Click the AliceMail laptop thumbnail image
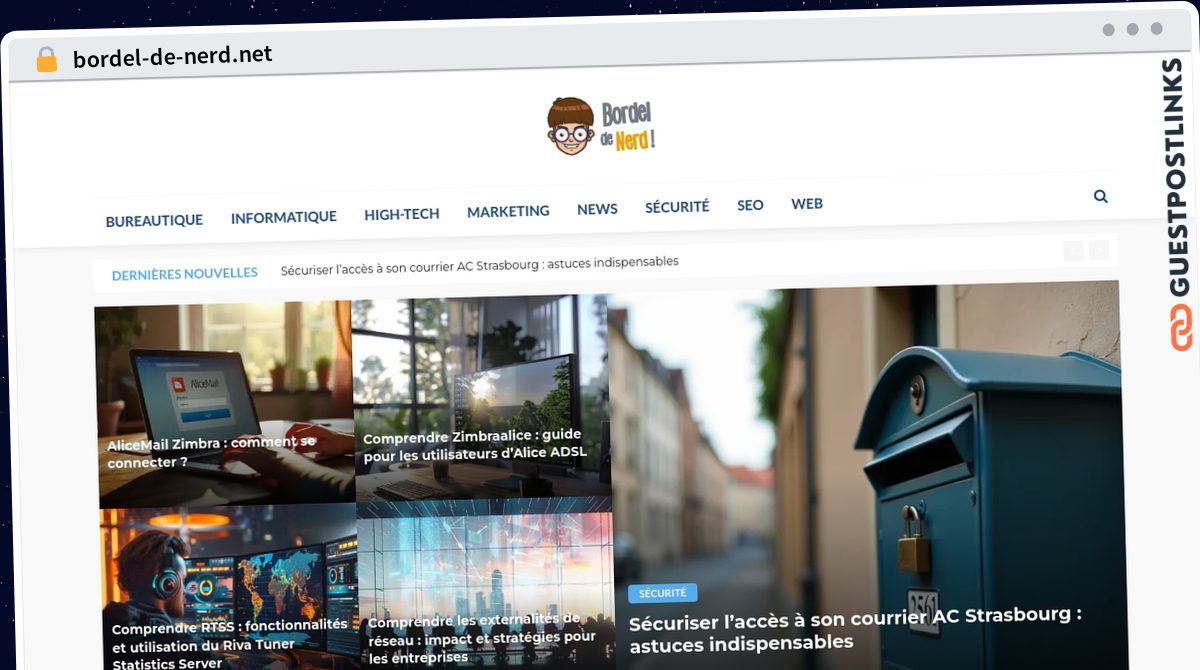 click(225, 403)
